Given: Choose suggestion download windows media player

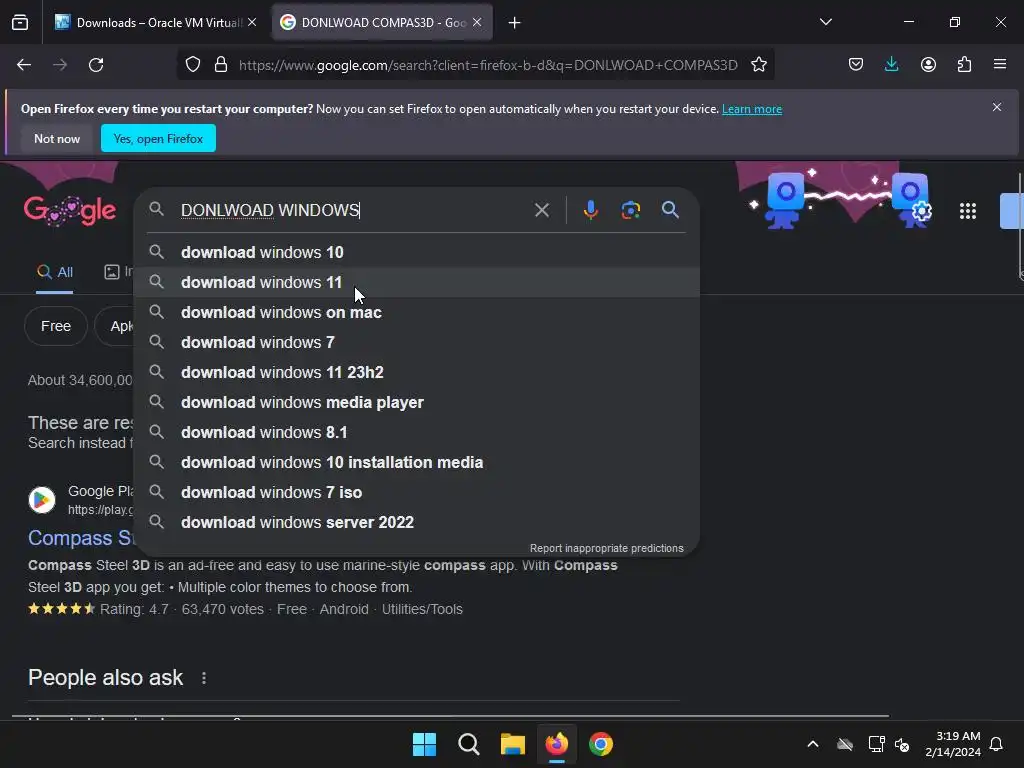Looking at the screenshot, I should click(x=417, y=402).
